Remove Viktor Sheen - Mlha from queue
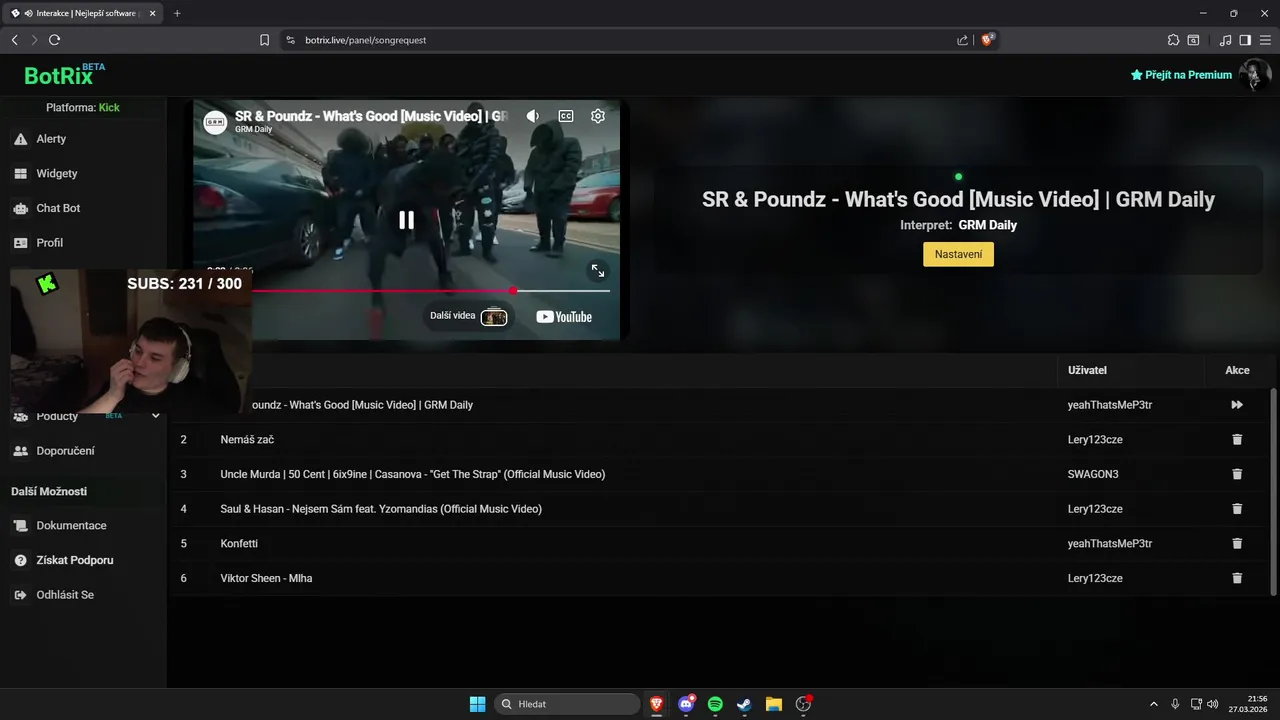1280x720 pixels. (x=1237, y=578)
